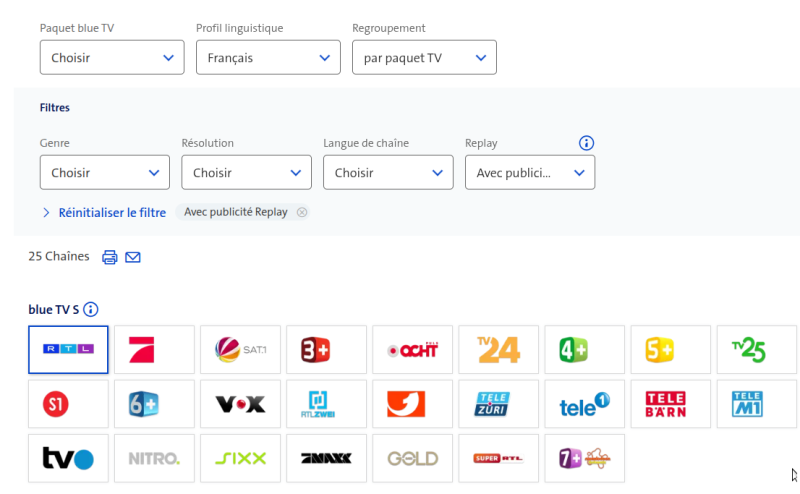Open the Paquet blue TV dropdown
800x494 pixels.
[x=112, y=58]
